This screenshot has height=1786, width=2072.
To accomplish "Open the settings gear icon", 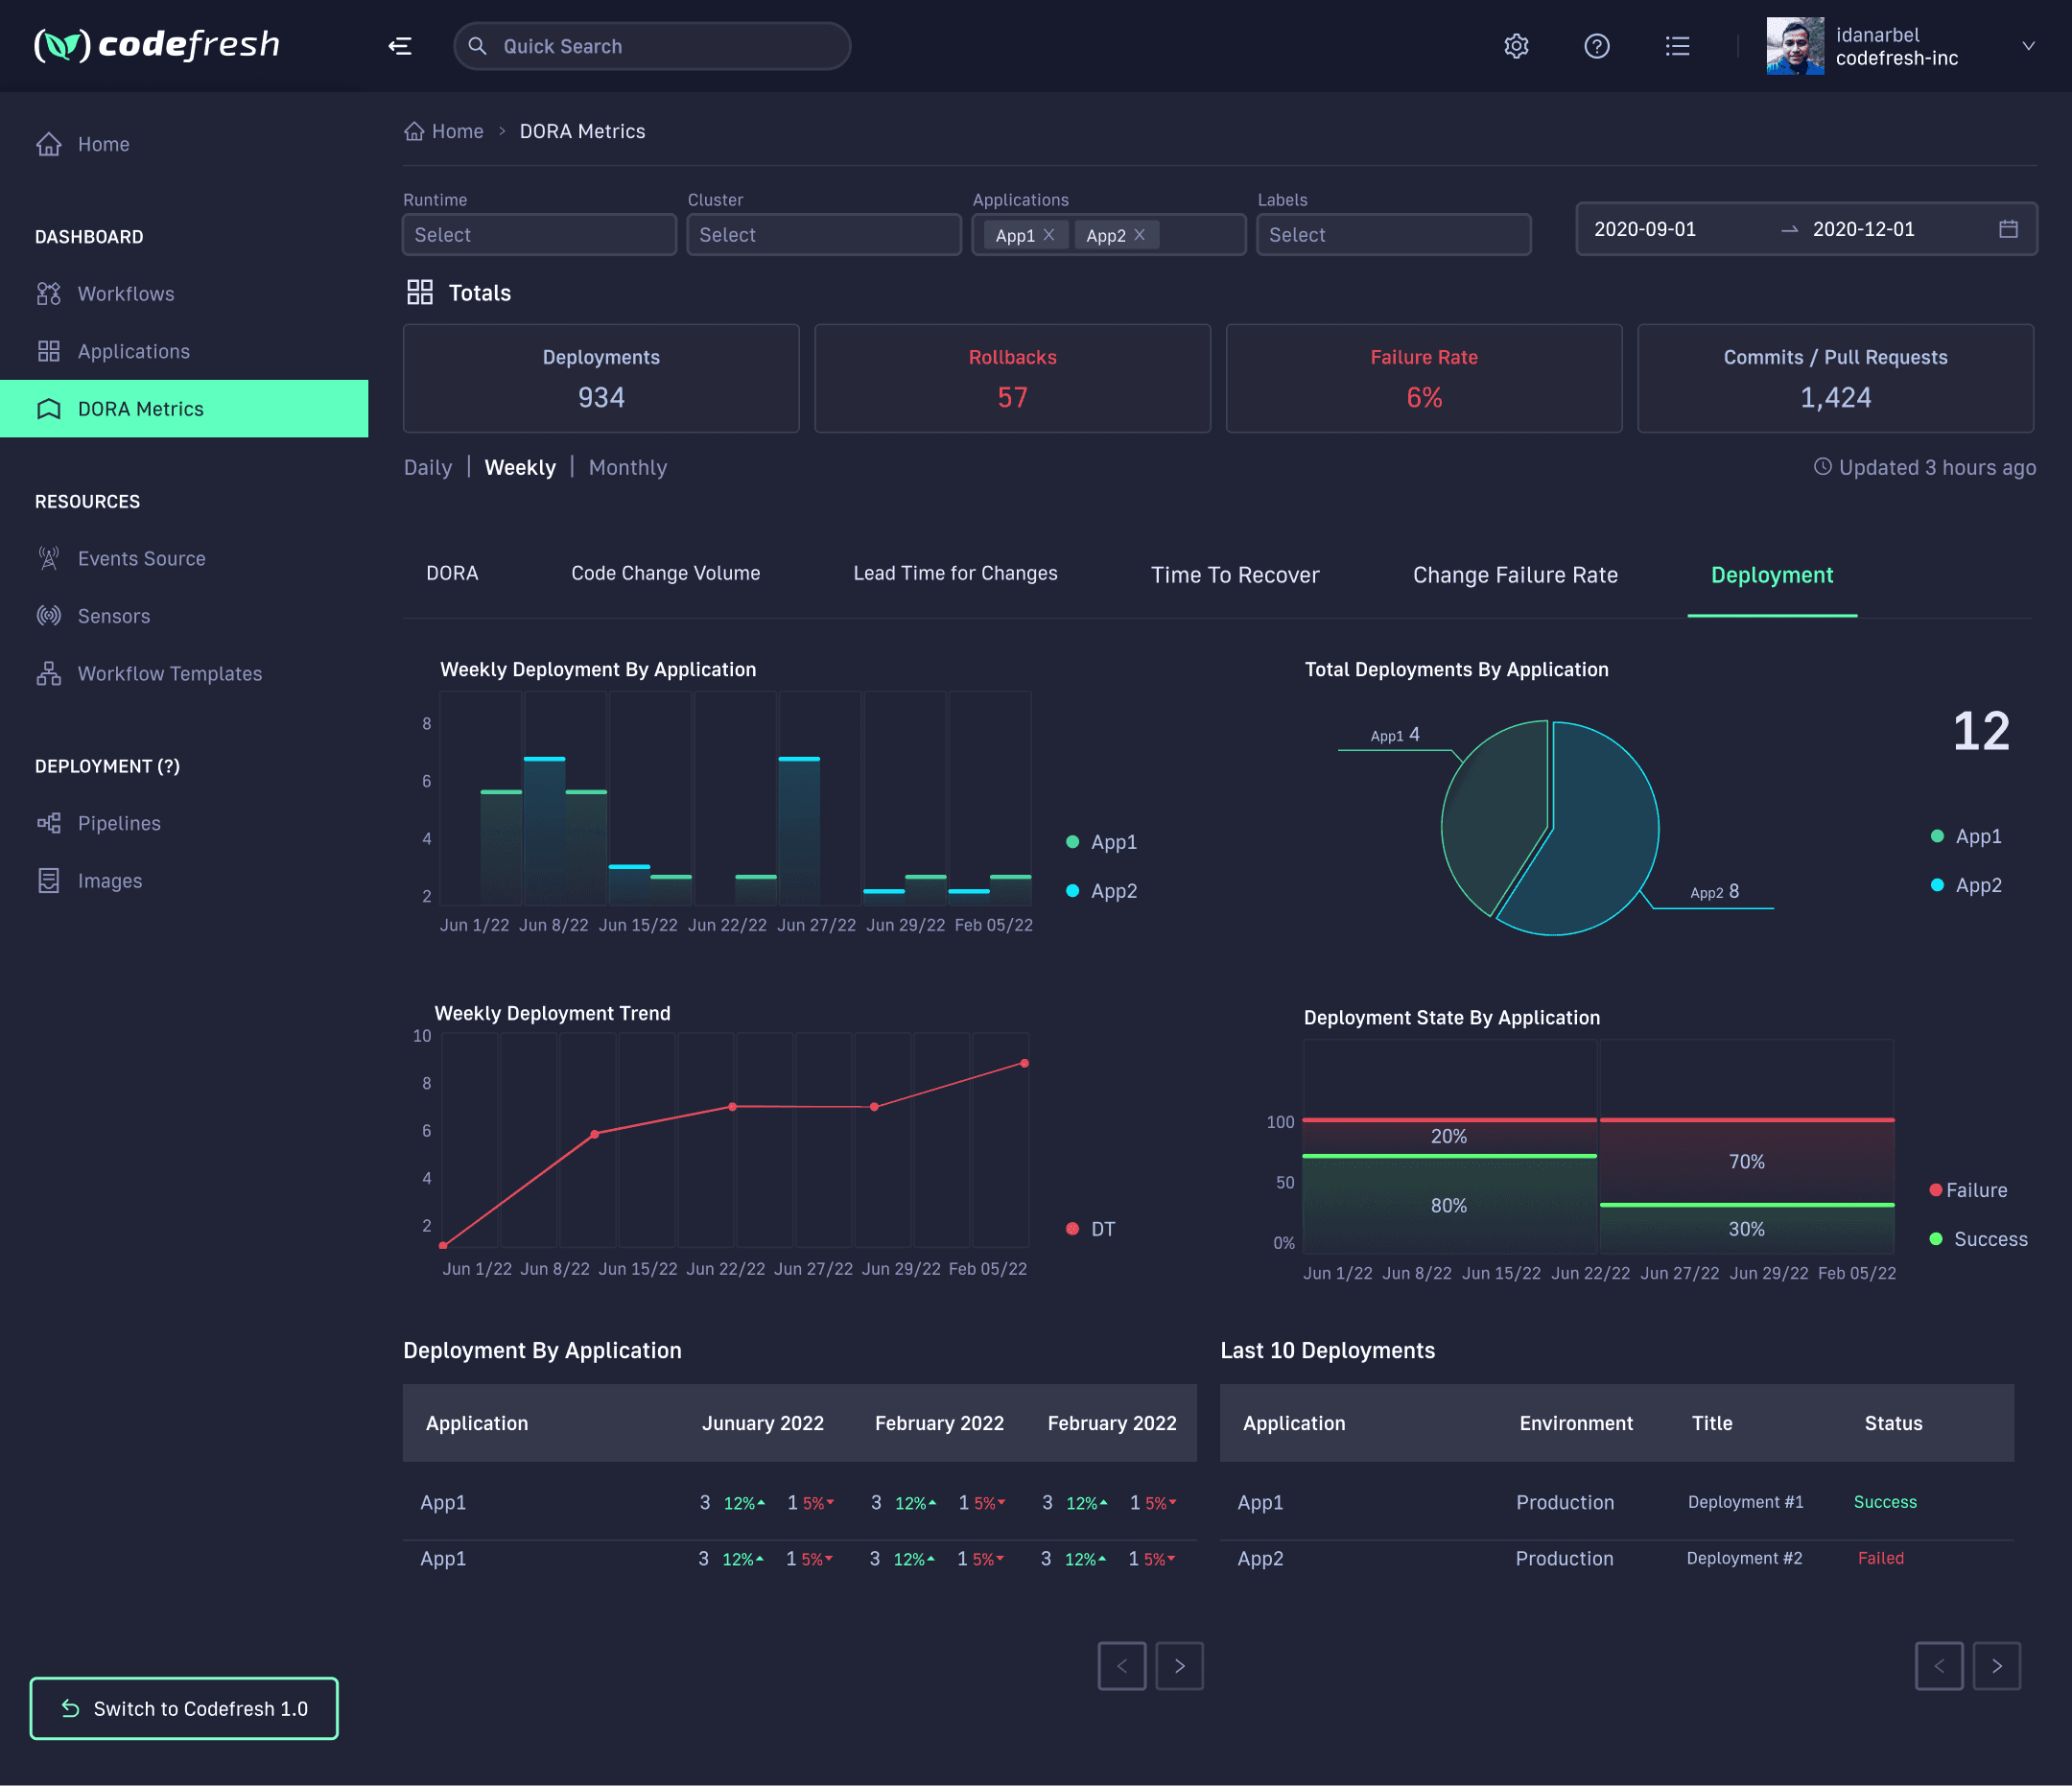I will [1516, 46].
